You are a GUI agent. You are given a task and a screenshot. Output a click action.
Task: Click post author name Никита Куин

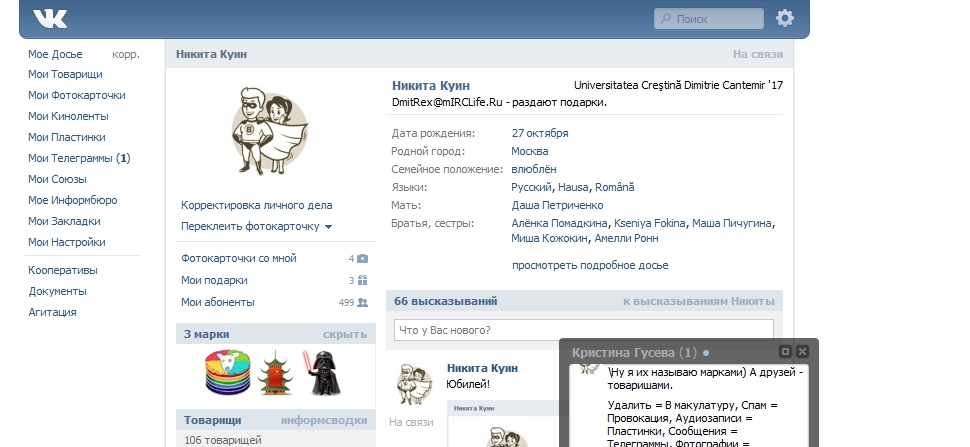(483, 368)
